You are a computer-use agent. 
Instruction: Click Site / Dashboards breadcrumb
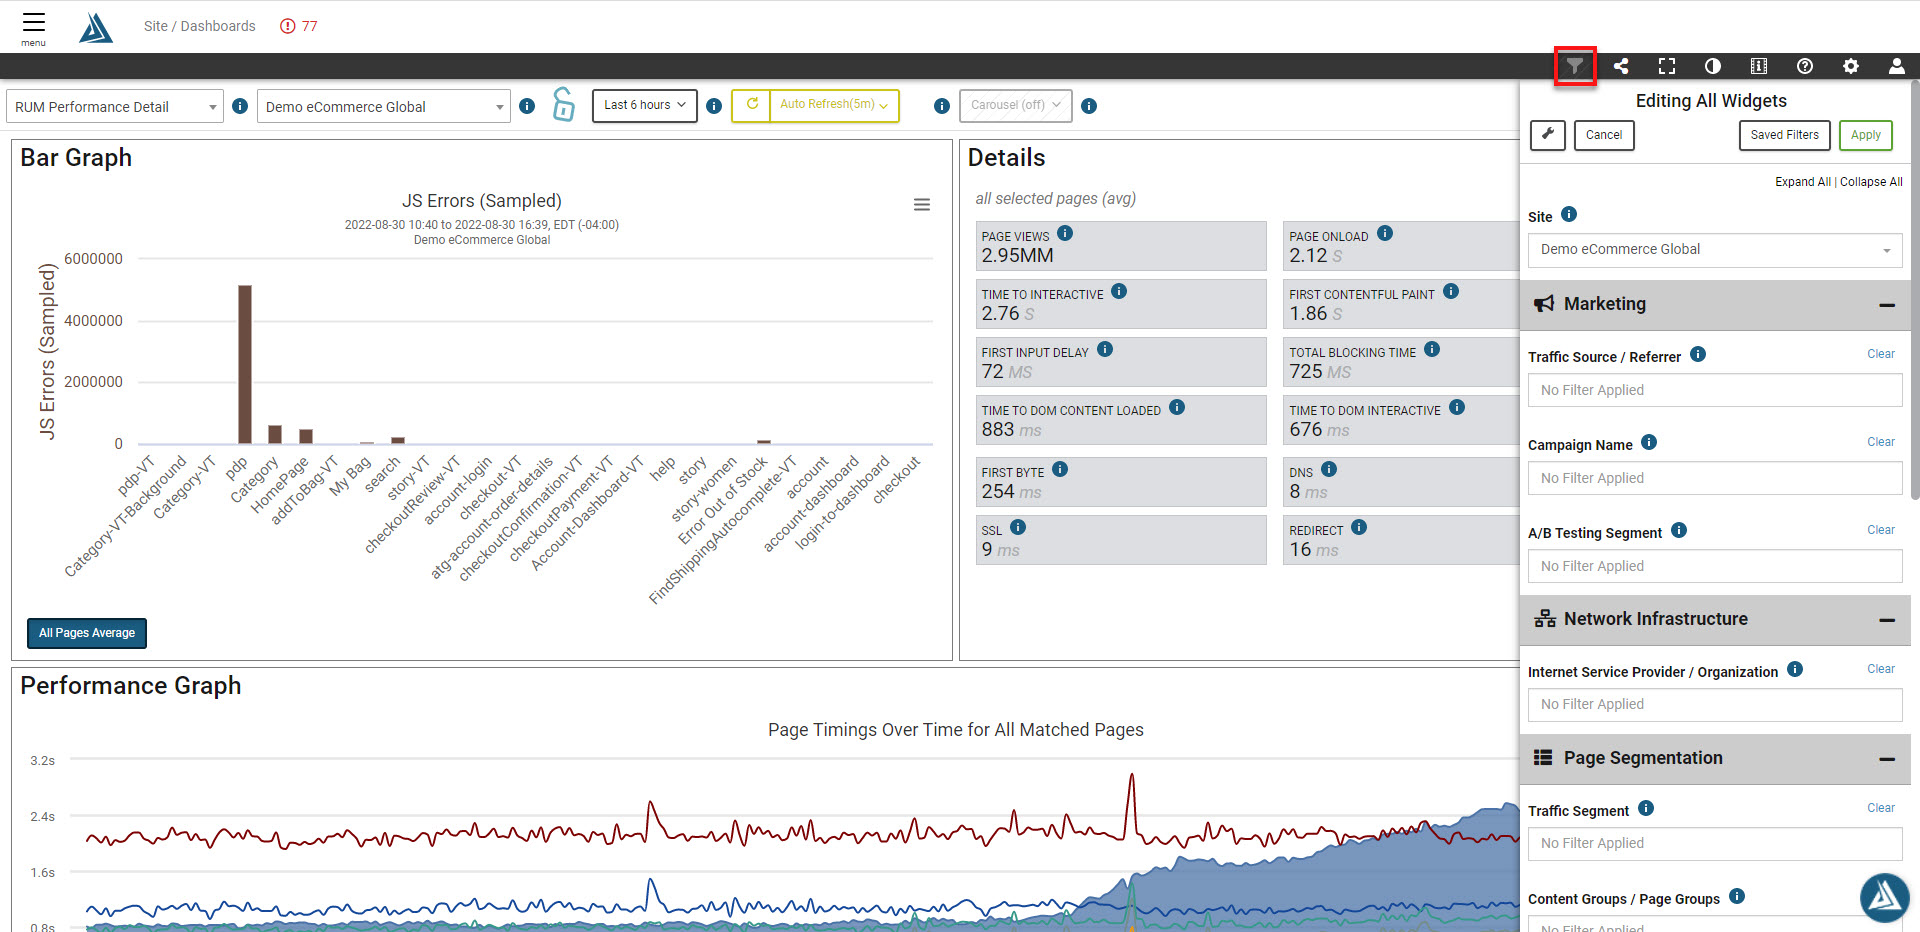(x=199, y=26)
